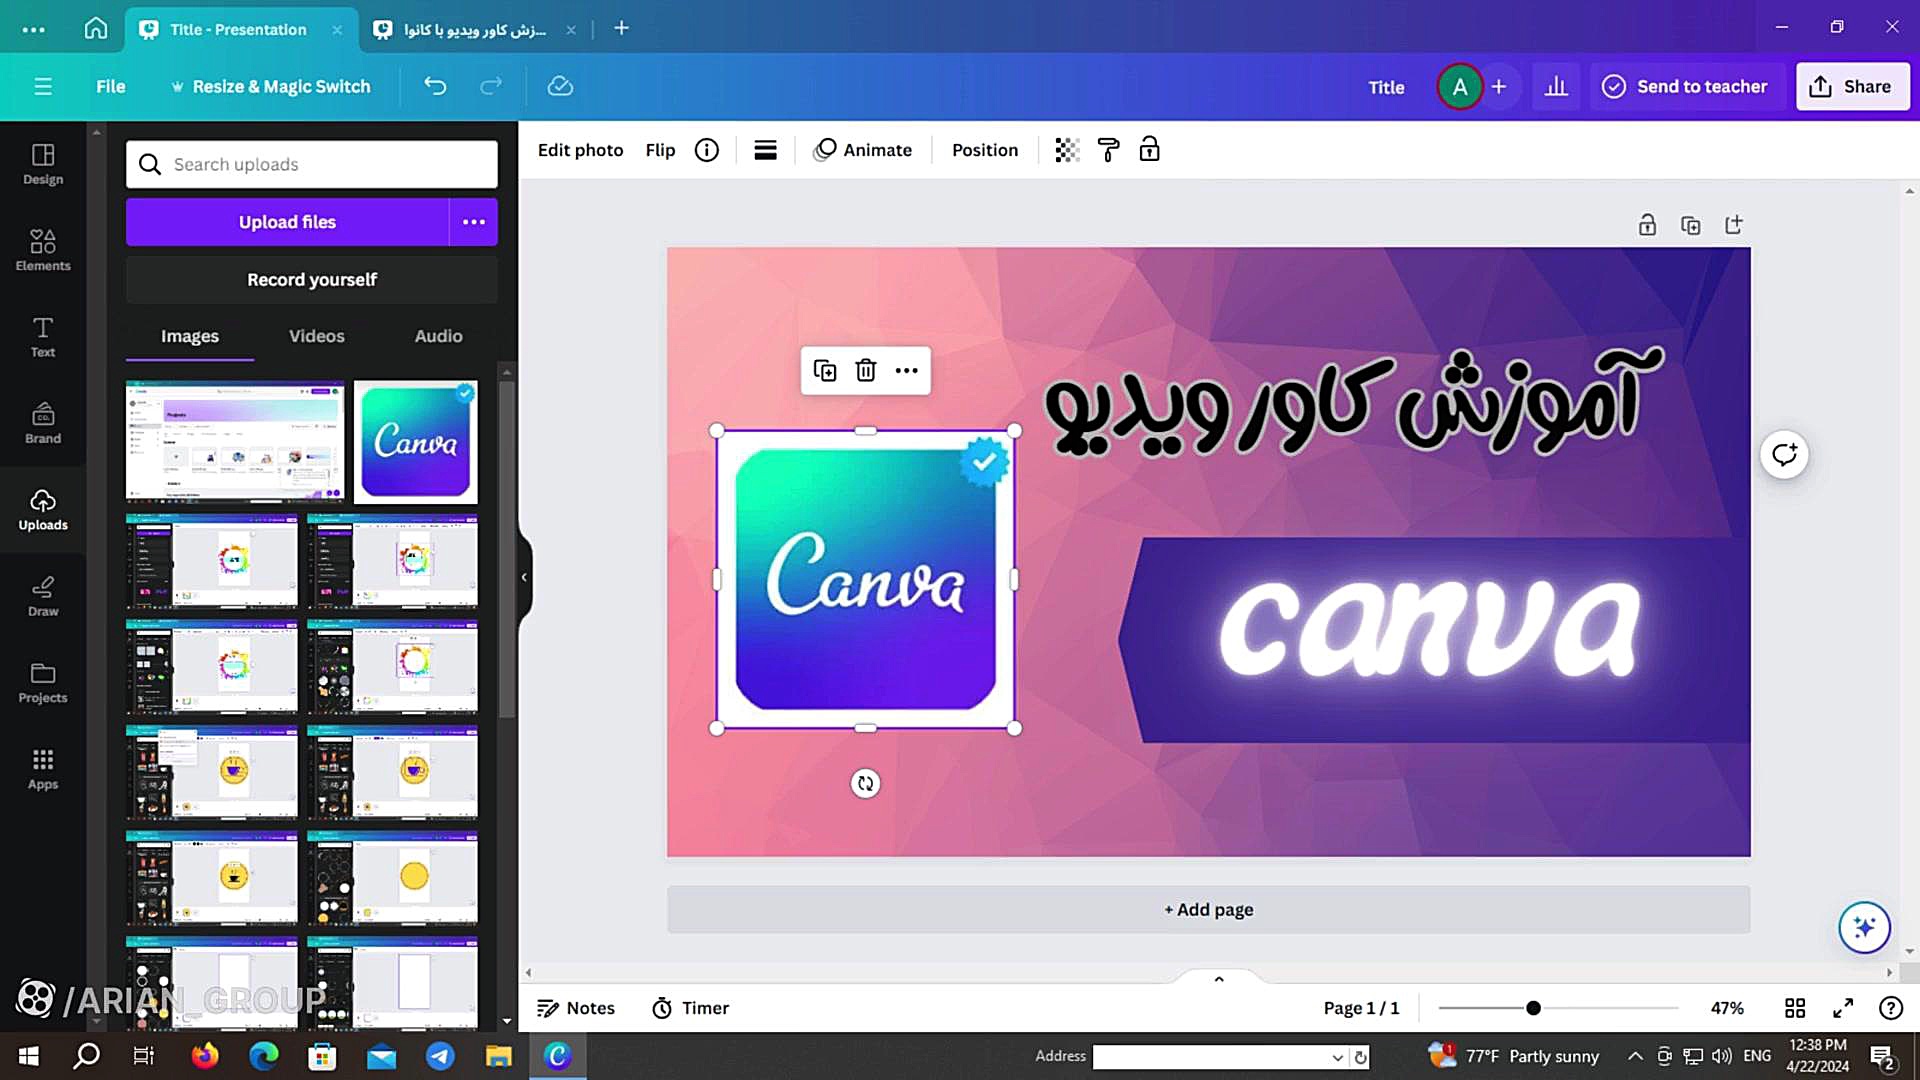Open the insights bar chart icon
Image resolution: width=1920 pixels, height=1080 pixels.
click(x=1556, y=87)
